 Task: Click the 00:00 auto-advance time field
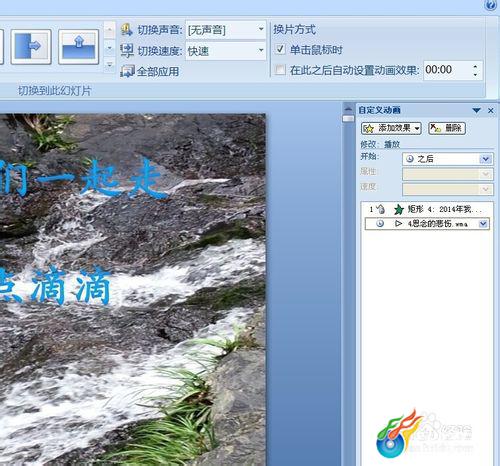[x=447, y=70]
